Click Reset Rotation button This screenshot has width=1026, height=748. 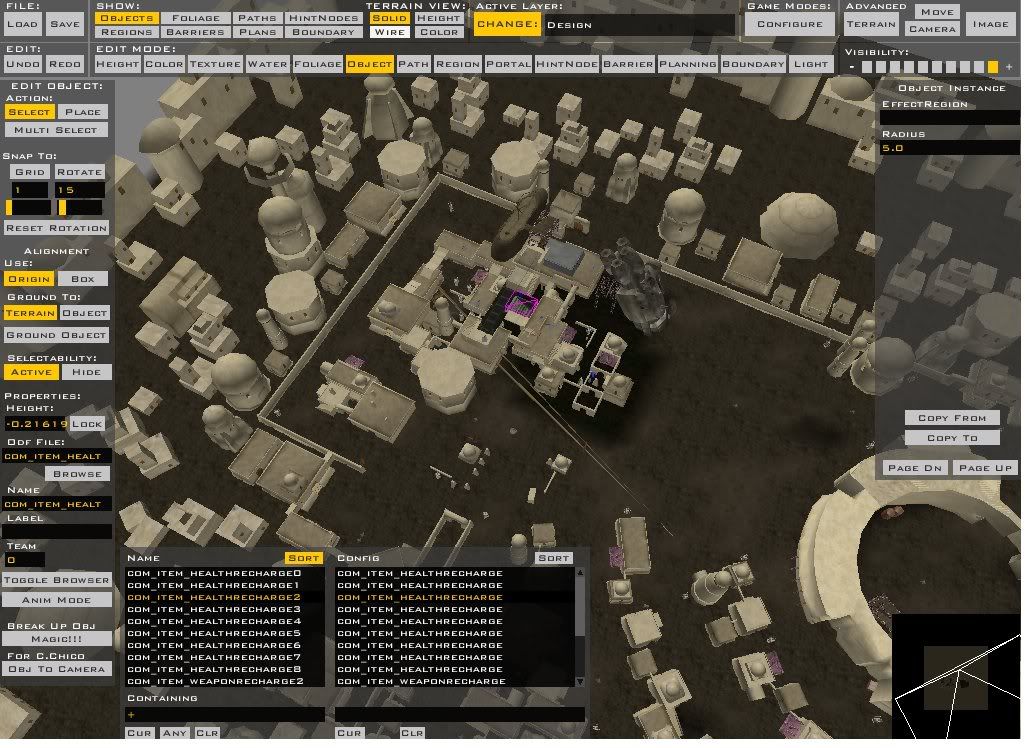point(56,228)
